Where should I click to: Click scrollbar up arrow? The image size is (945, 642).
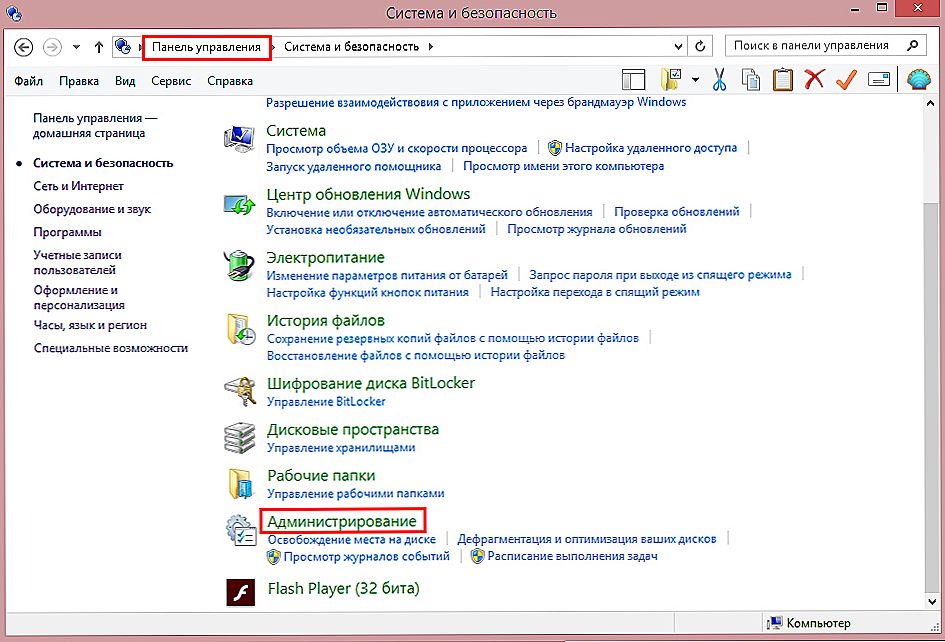coord(932,104)
